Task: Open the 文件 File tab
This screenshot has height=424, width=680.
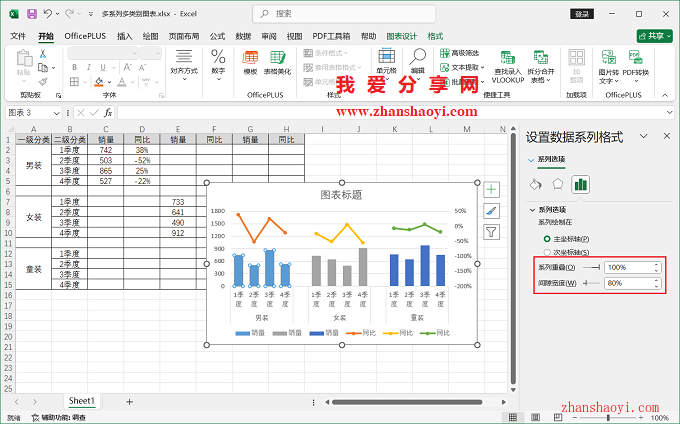Action: point(18,36)
